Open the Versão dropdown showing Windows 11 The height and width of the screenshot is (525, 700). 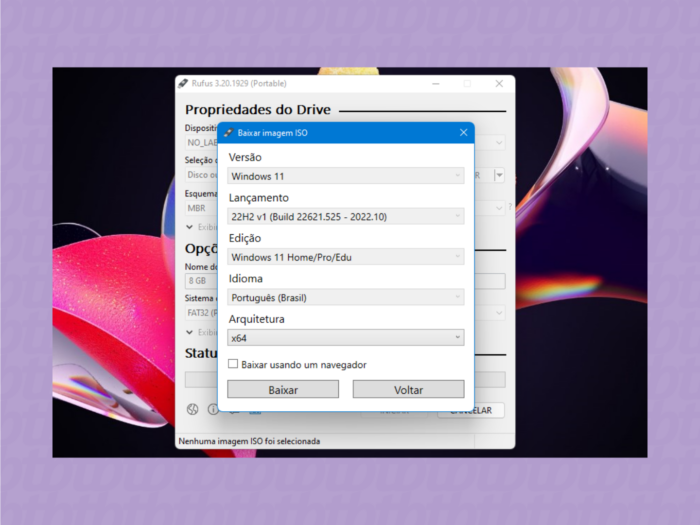click(346, 176)
